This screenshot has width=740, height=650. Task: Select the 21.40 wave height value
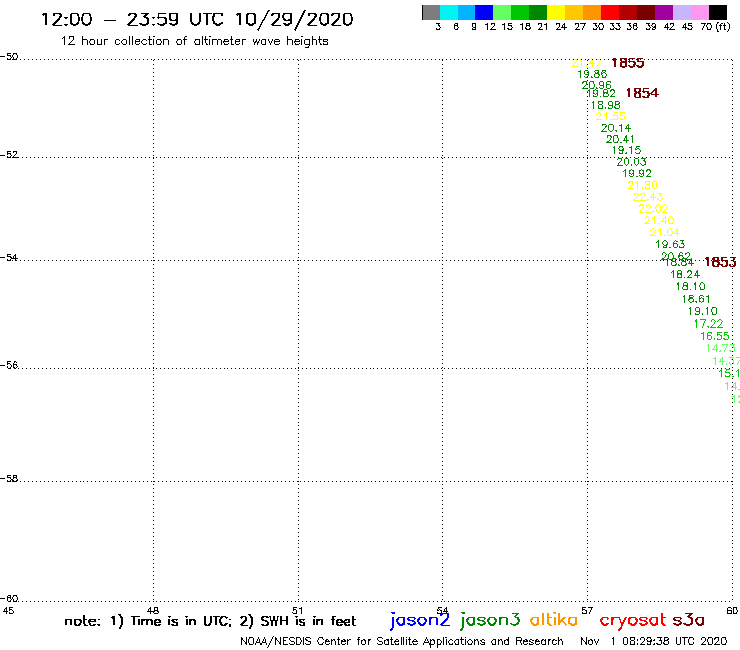click(659, 220)
